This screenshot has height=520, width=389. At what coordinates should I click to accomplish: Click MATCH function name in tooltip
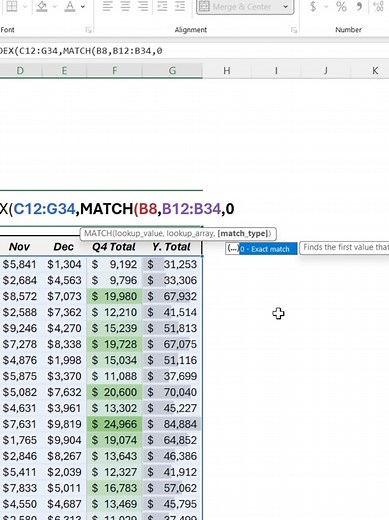click(98, 233)
